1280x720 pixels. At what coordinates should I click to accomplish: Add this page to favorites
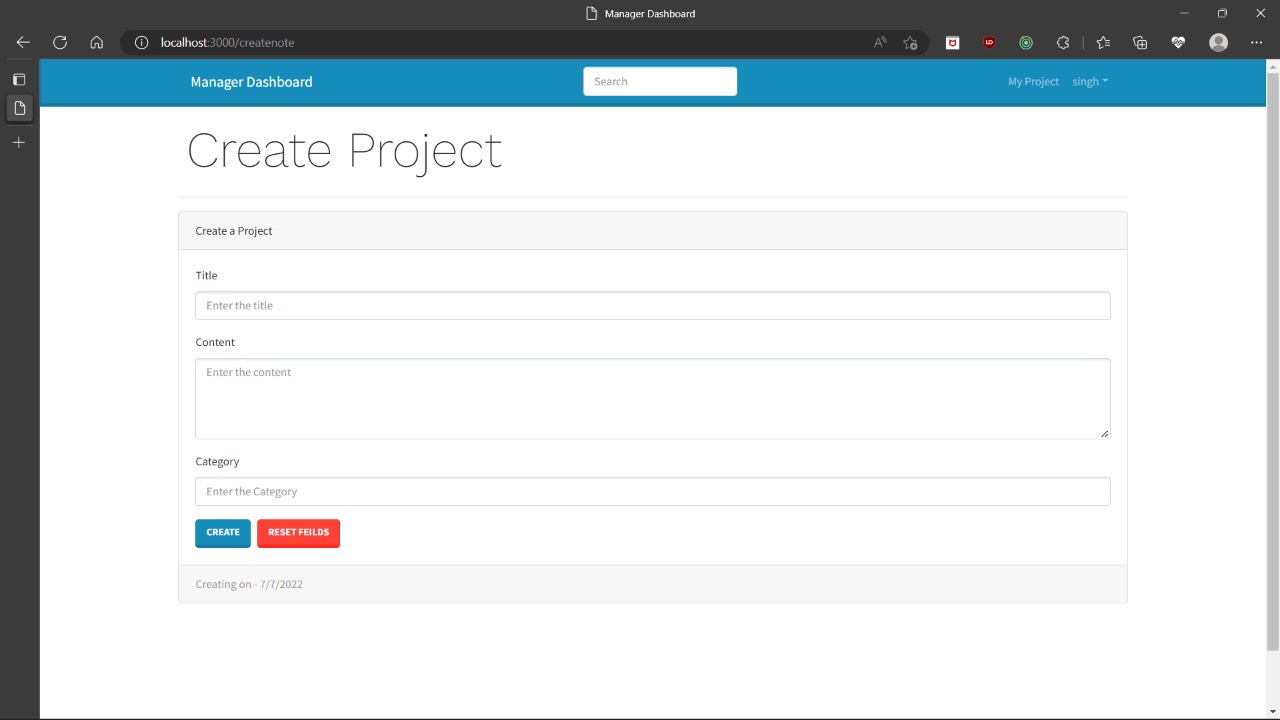(x=910, y=42)
